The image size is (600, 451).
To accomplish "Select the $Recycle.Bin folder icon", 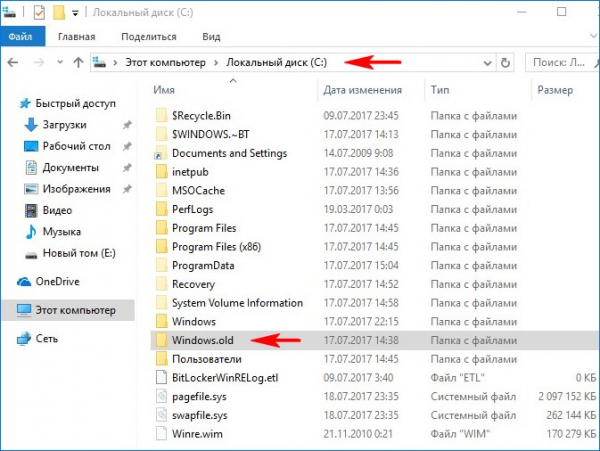I will (x=161, y=116).
